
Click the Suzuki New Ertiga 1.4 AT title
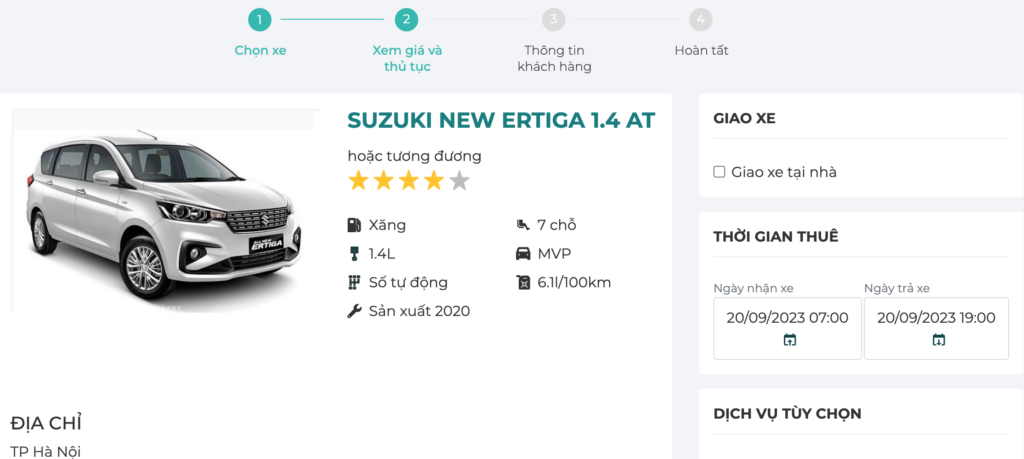[x=501, y=121]
